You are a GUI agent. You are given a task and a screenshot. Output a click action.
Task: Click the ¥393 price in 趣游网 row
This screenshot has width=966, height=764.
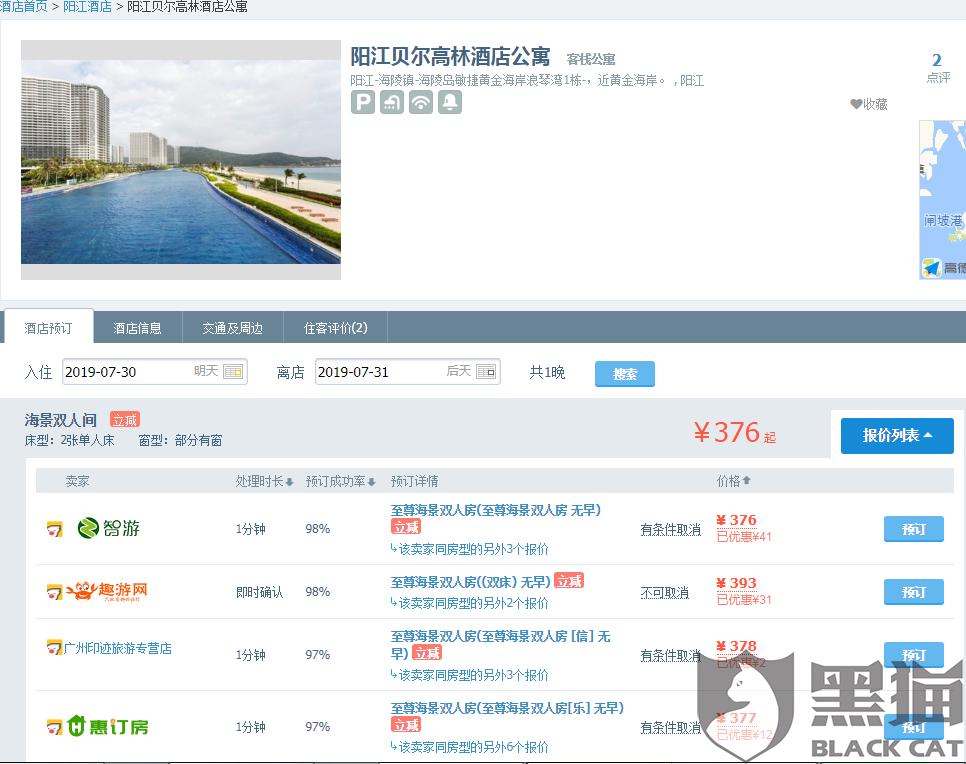click(x=736, y=583)
